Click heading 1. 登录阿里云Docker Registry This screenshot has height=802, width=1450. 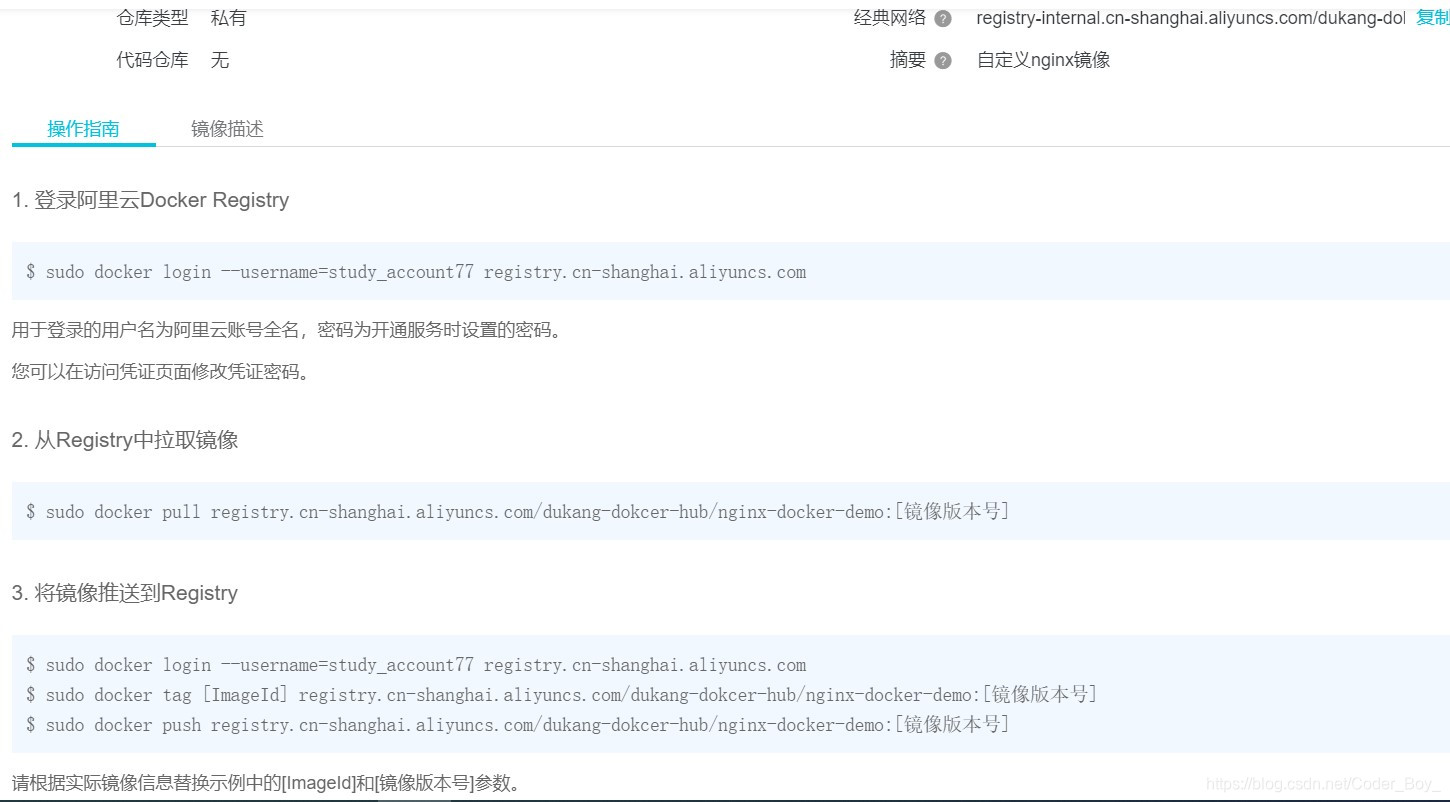click(150, 200)
